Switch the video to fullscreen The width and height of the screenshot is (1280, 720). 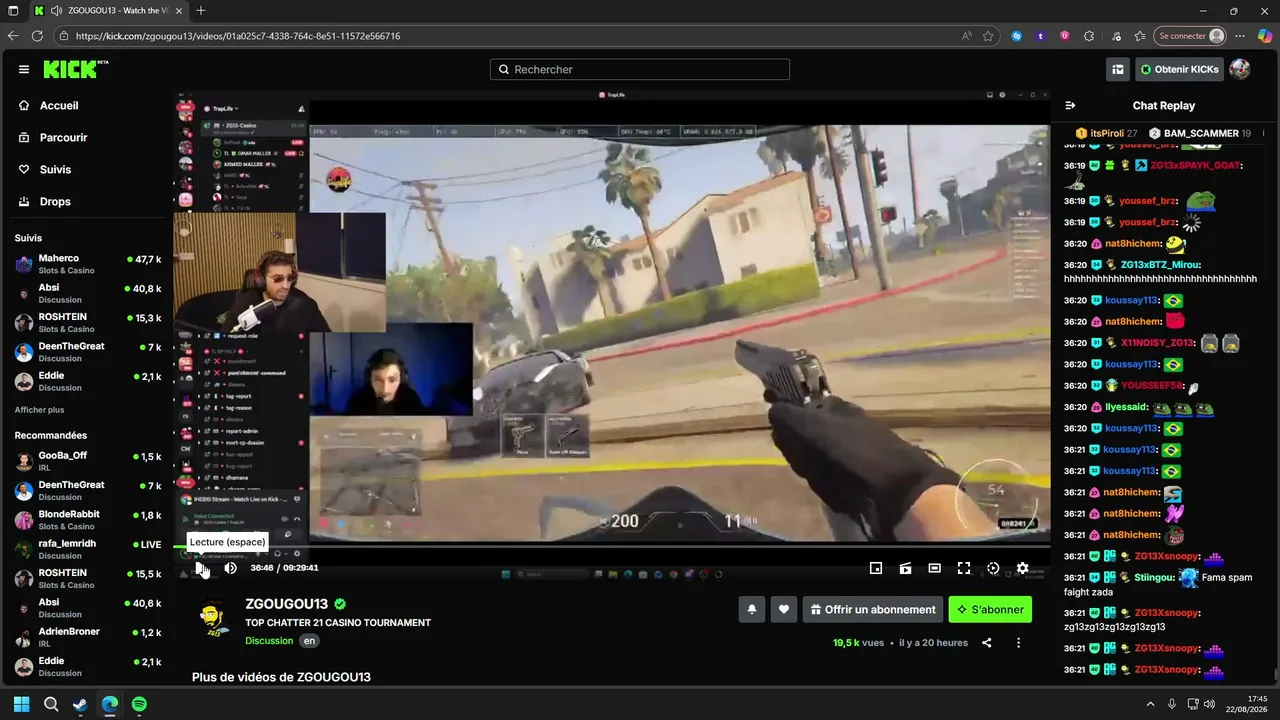coord(964,568)
